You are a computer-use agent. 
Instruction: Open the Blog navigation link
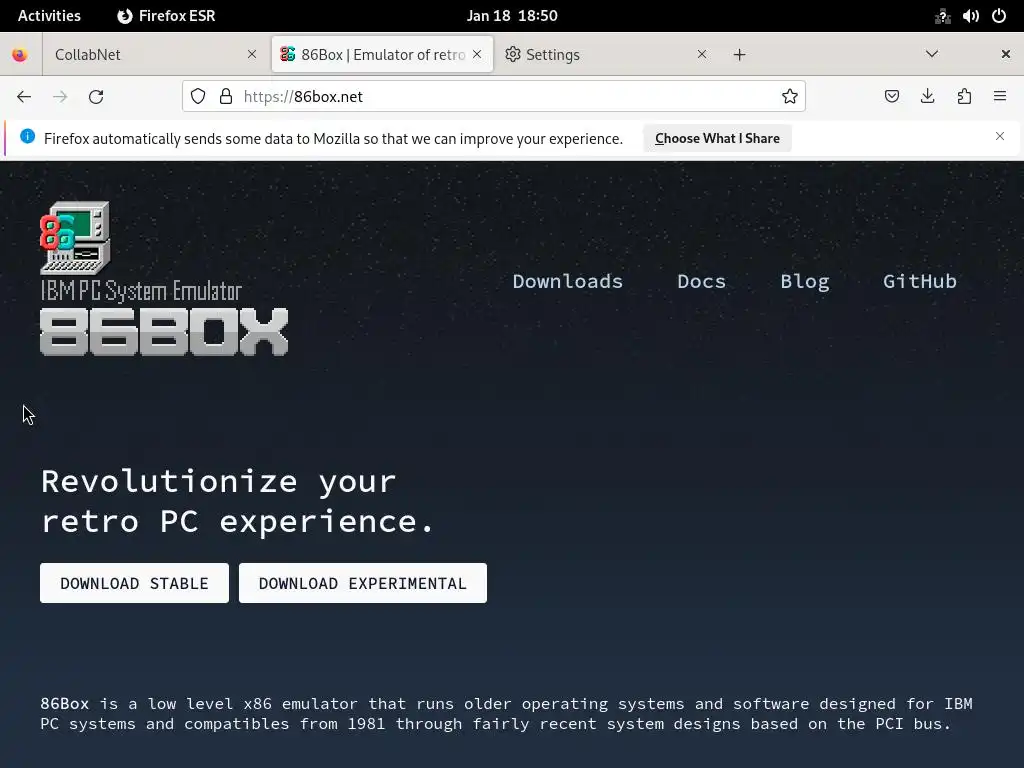click(805, 281)
